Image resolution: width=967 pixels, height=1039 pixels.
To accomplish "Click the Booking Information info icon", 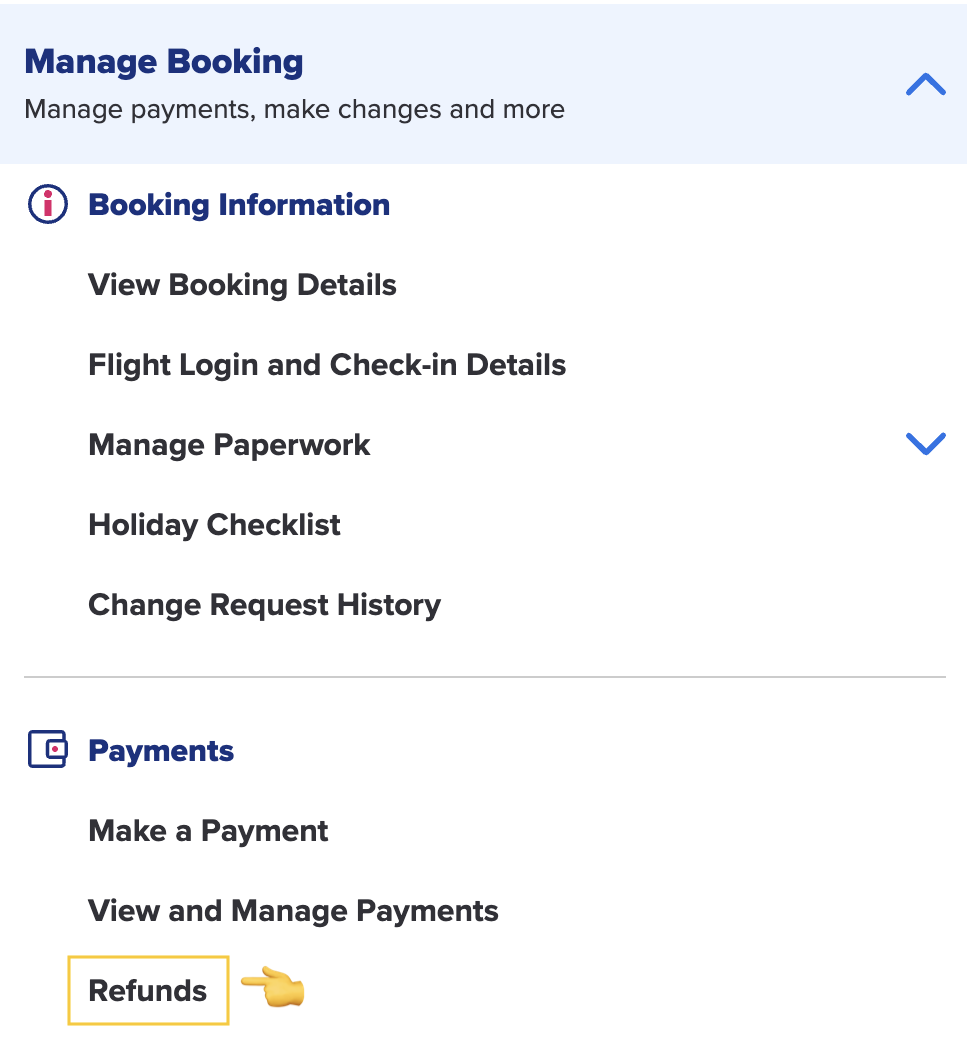I will tap(47, 205).
